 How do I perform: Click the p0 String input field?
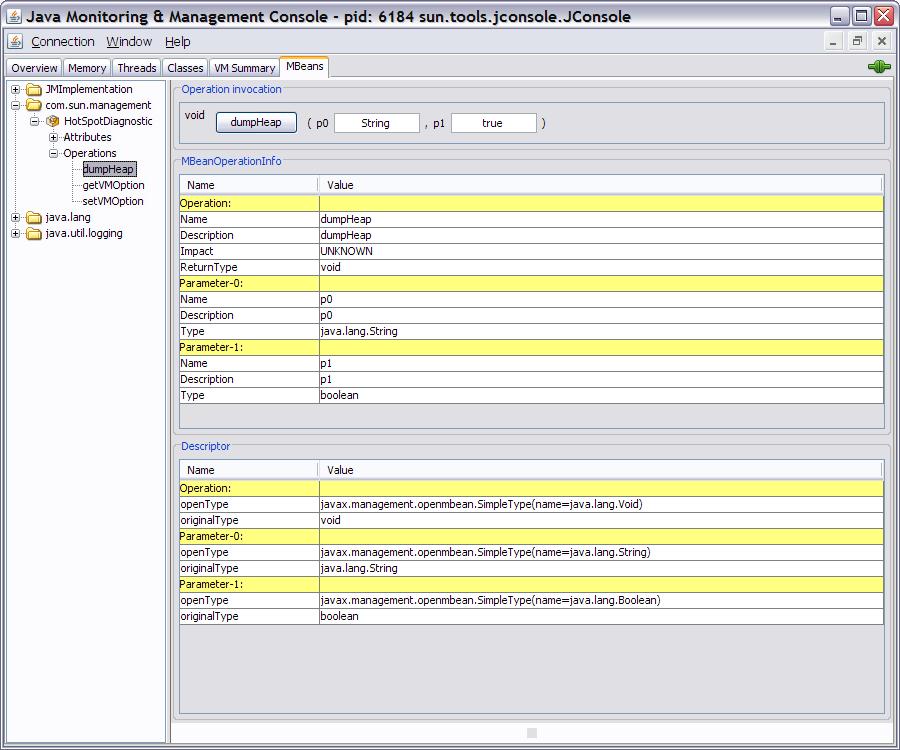(377, 123)
